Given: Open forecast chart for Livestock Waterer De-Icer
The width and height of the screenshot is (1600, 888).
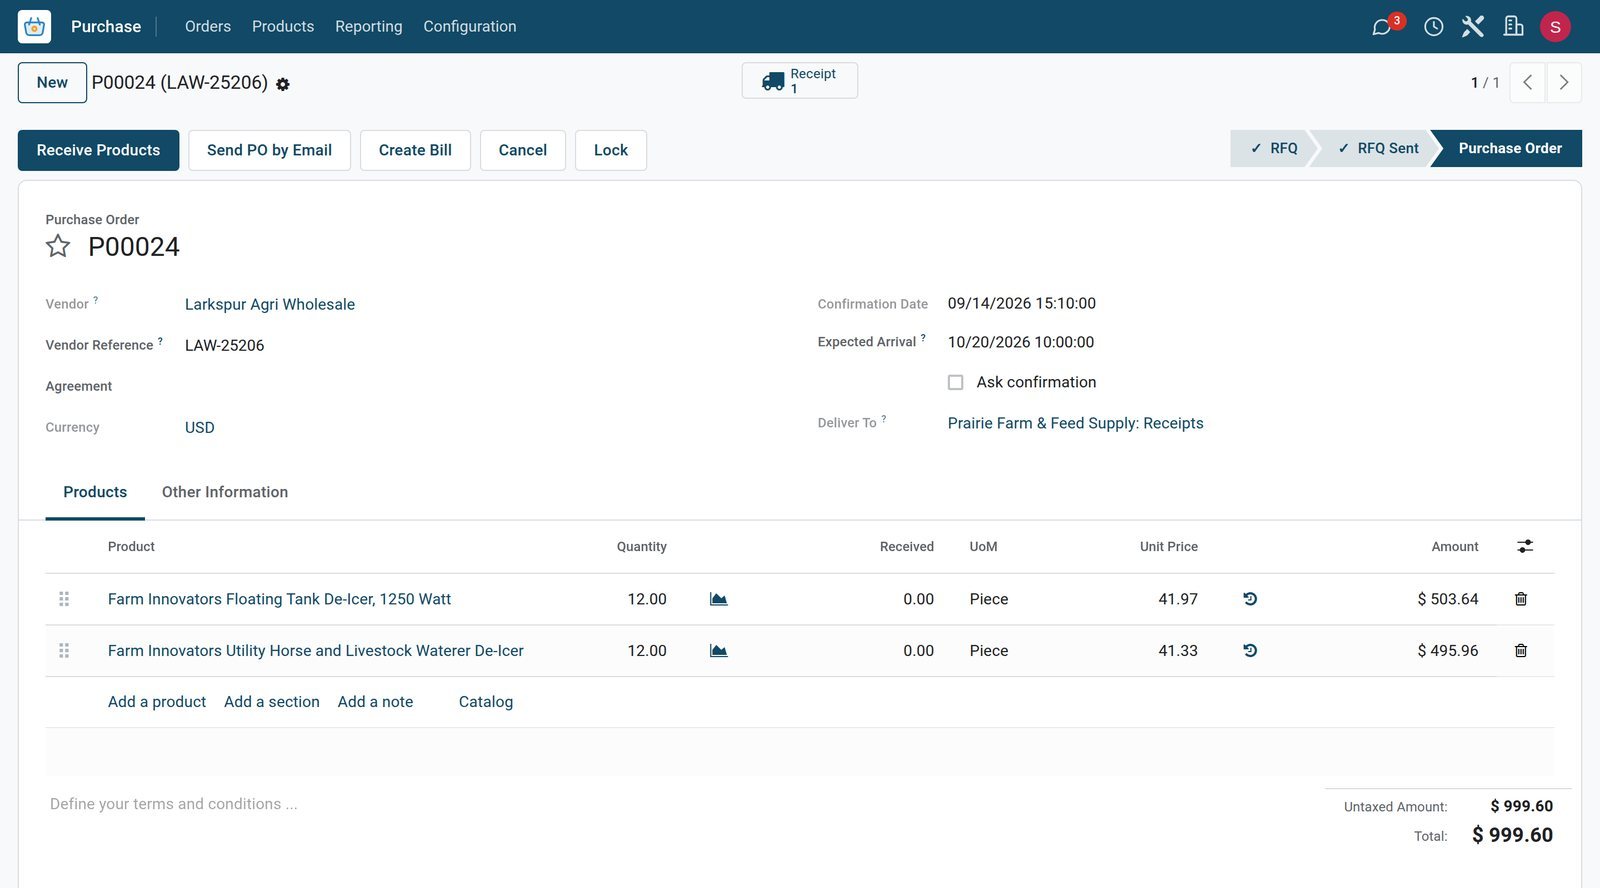Looking at the screenshot, I should pyautogui.click(x=718, y=650).
